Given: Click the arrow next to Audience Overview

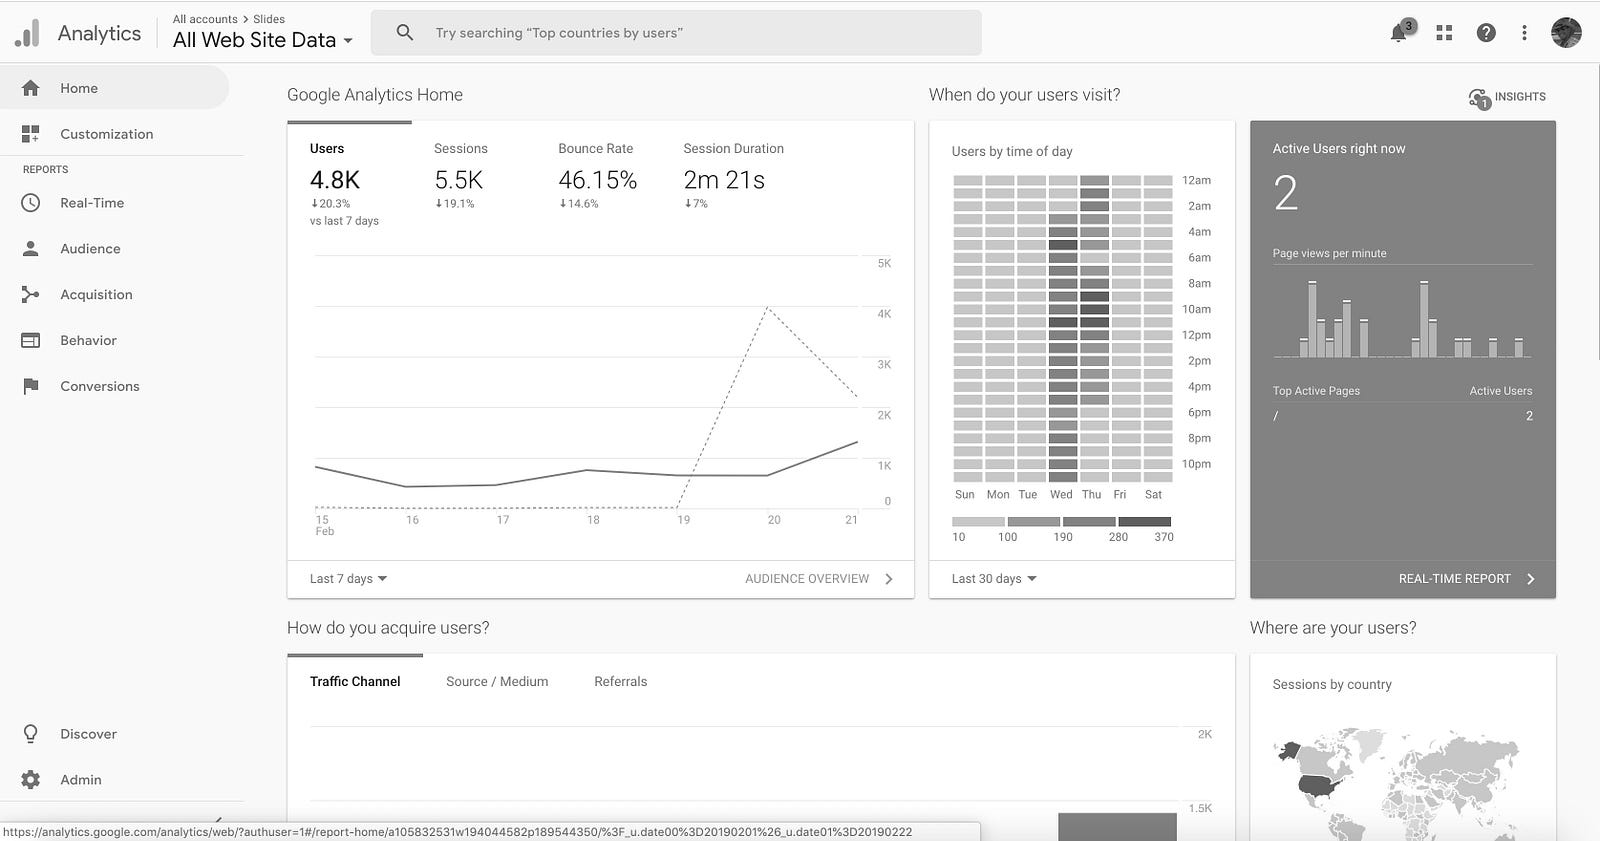Looking at the screenshot, I should click(889, 579).
